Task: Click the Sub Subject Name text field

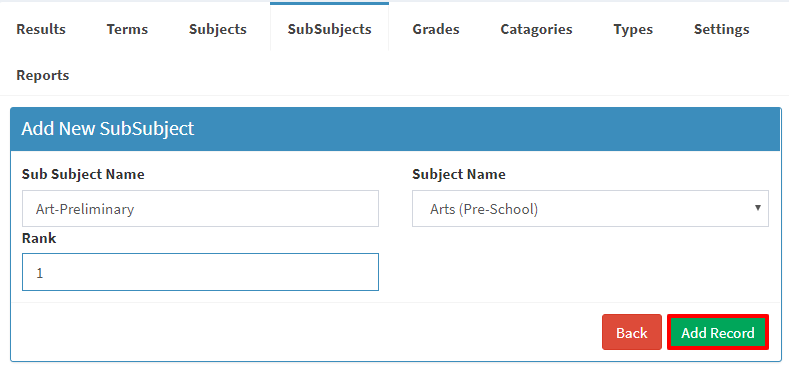Action: click(x=200, y=208)
